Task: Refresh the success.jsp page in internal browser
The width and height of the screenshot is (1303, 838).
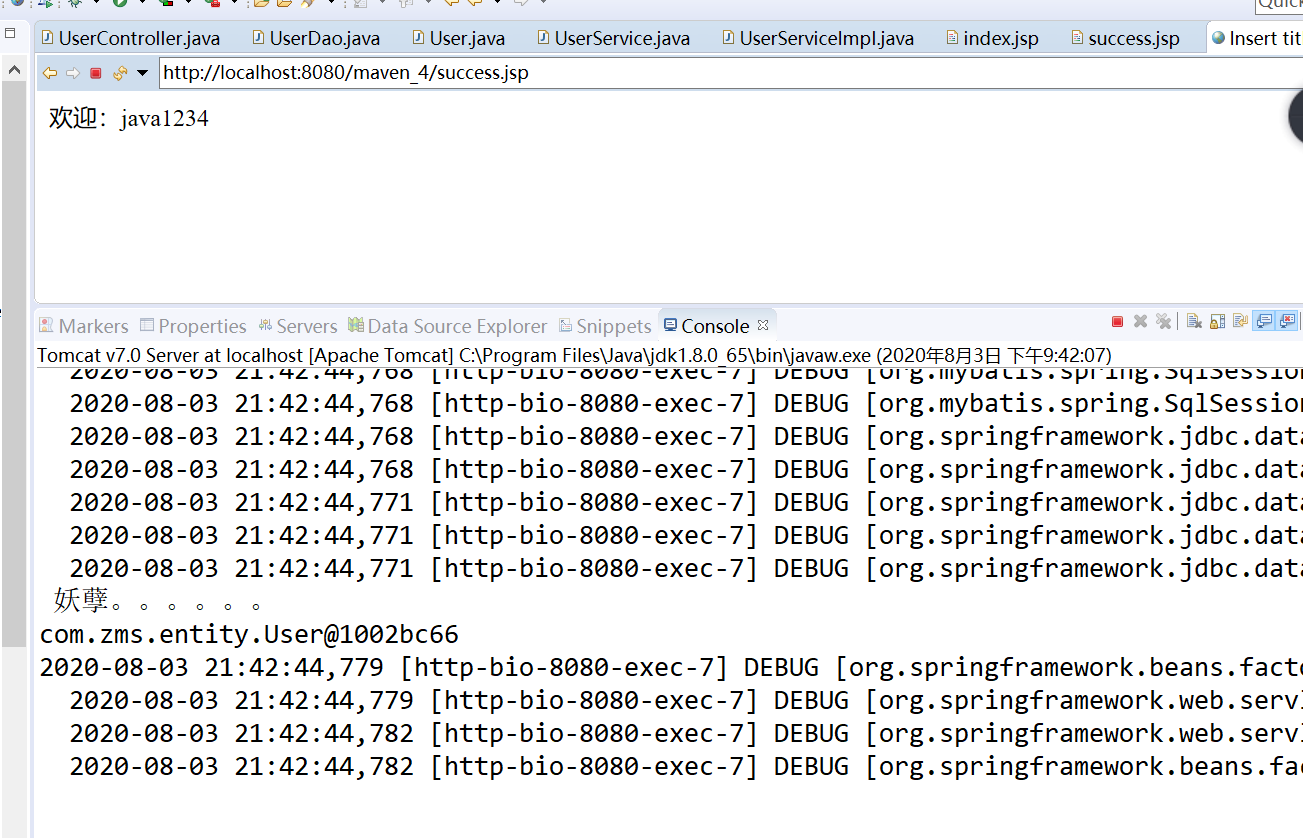Action: click(x=120, y=72)
